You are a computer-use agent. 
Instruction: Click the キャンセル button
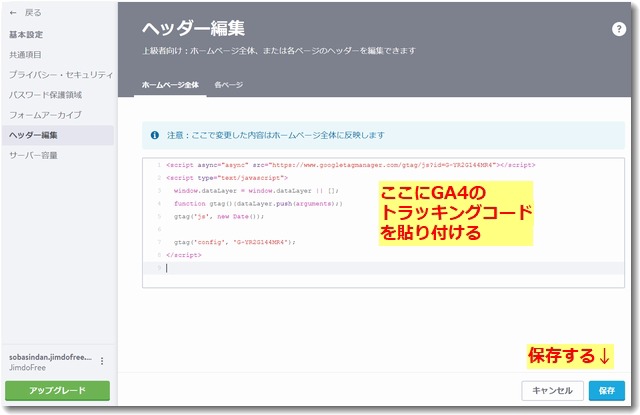[x=551, y=391]
